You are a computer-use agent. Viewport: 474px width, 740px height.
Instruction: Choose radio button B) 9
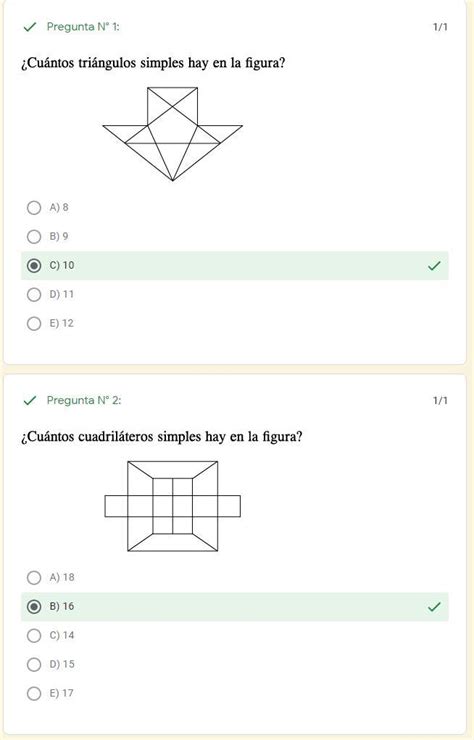pos(34,236)
